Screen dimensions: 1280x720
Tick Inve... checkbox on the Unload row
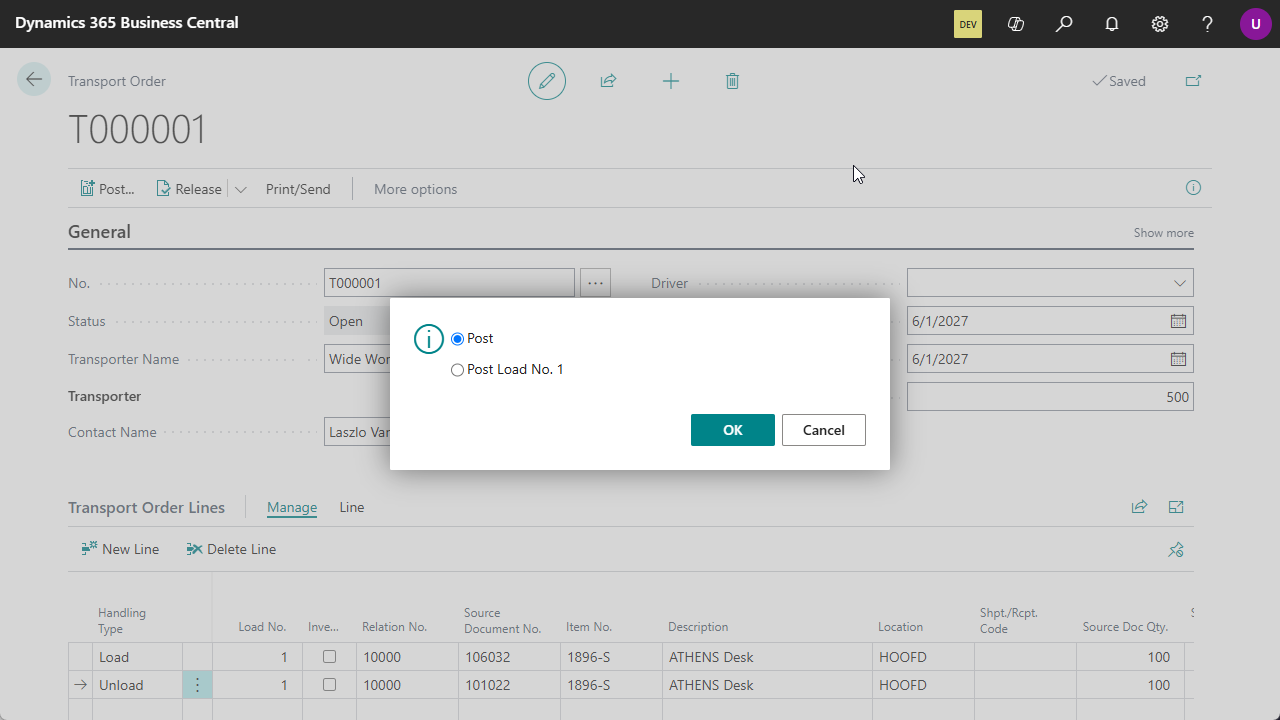point(329,685)
